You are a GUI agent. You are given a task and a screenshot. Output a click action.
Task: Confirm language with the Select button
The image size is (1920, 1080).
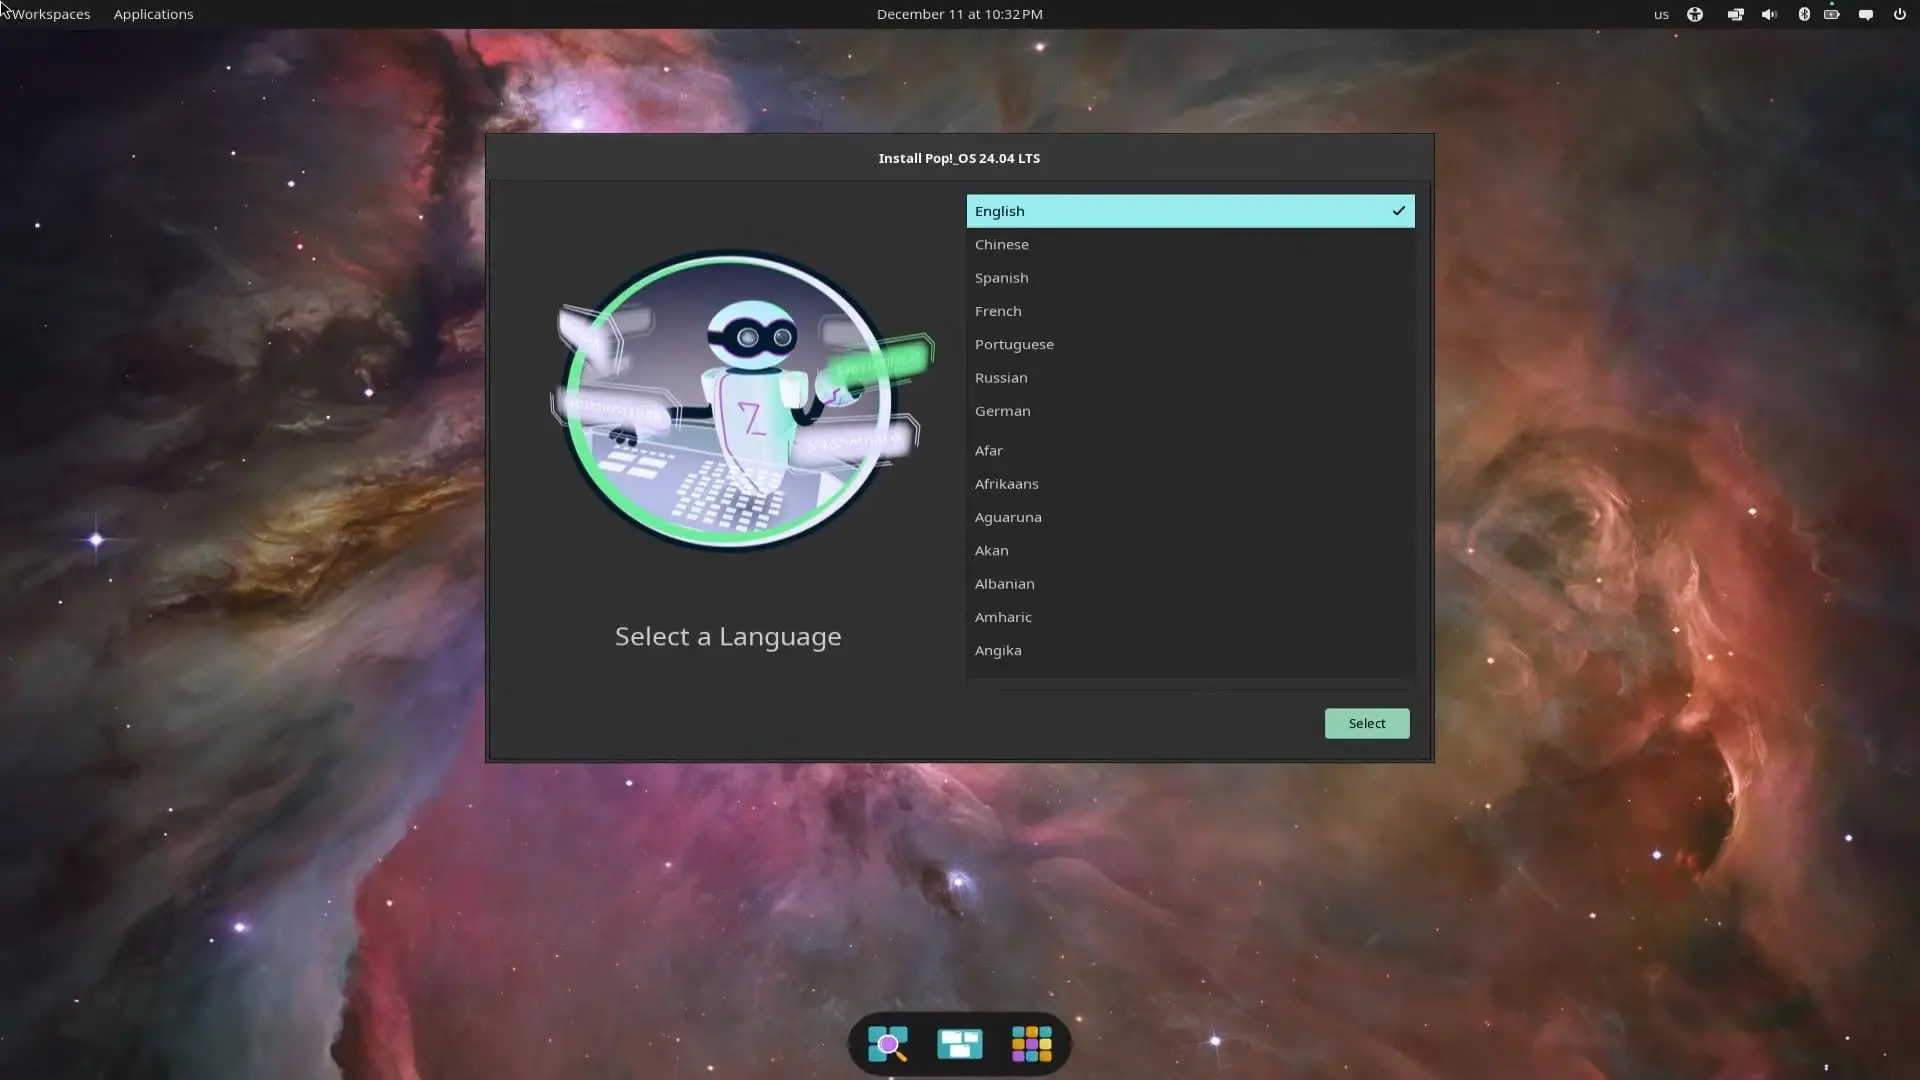[x=1367, y=723]
